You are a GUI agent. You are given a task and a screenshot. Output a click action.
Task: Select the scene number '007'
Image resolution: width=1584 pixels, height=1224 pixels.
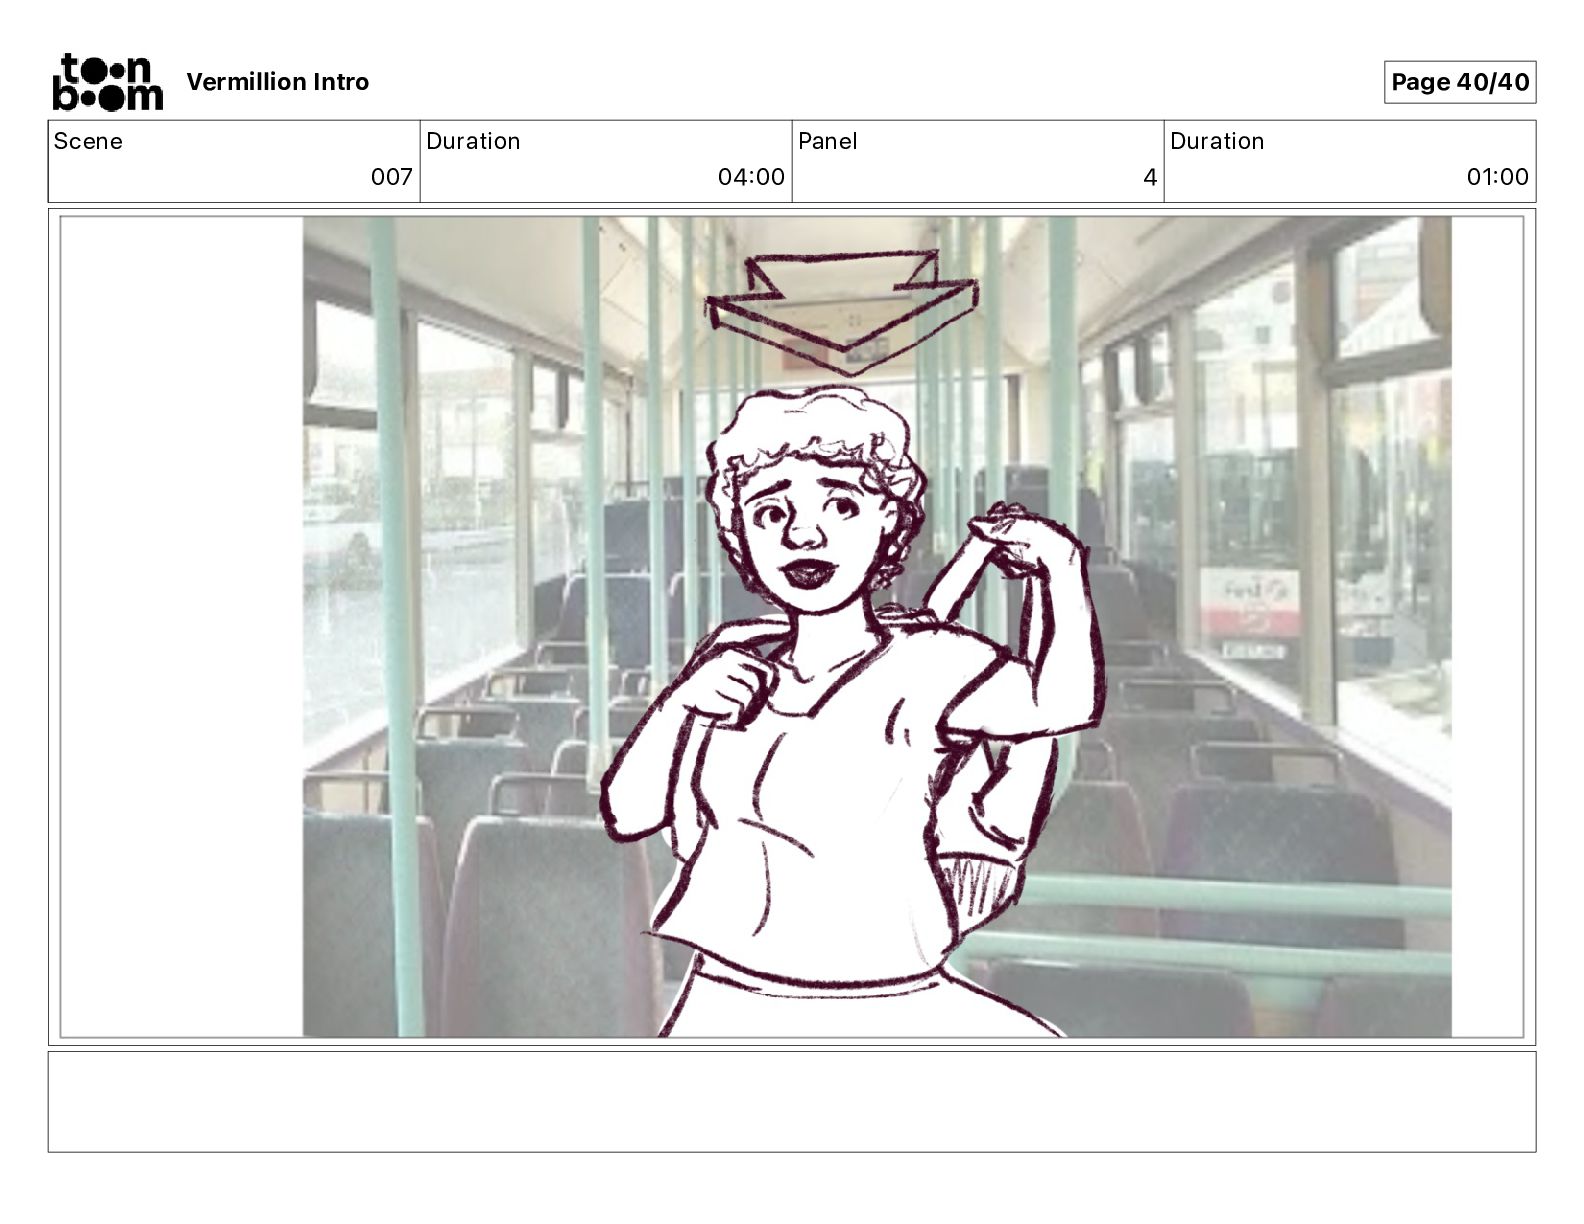[391, 177]
